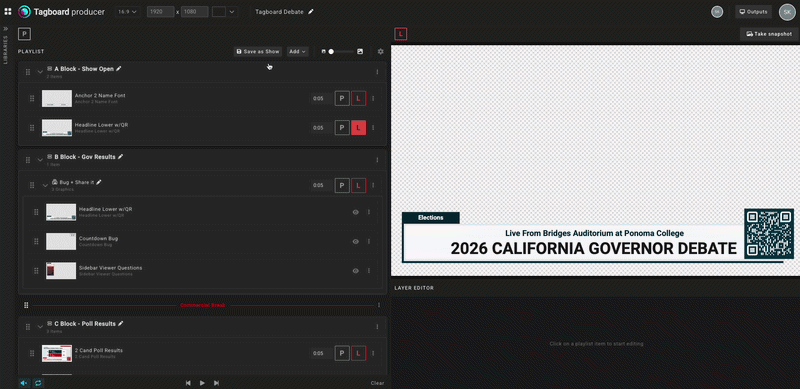Click the background color swatch
800x389 pixels.
(219, 11)
